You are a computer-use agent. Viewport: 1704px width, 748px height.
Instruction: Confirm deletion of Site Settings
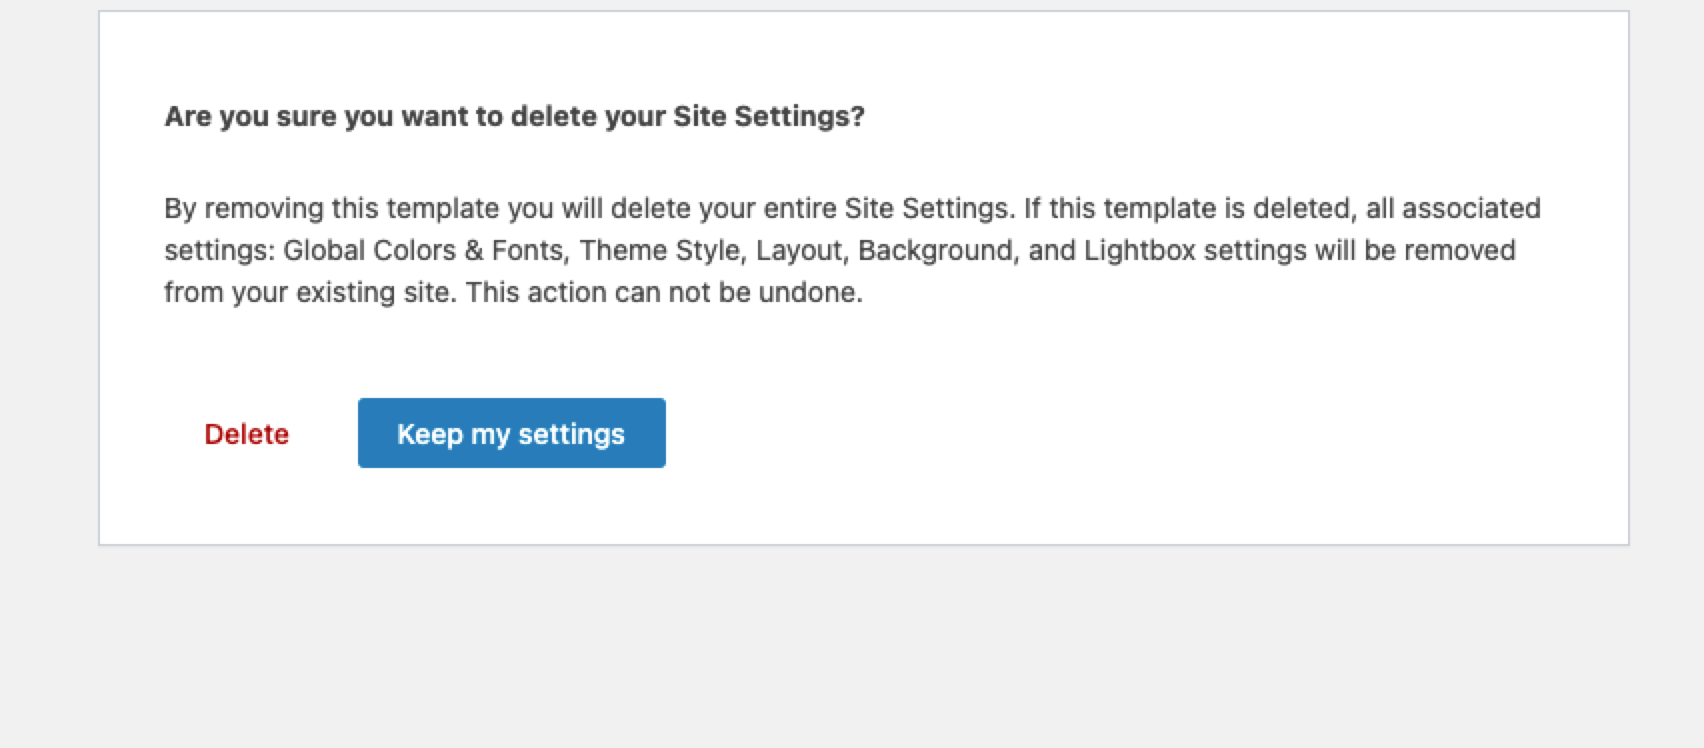(x=246, y=434)
